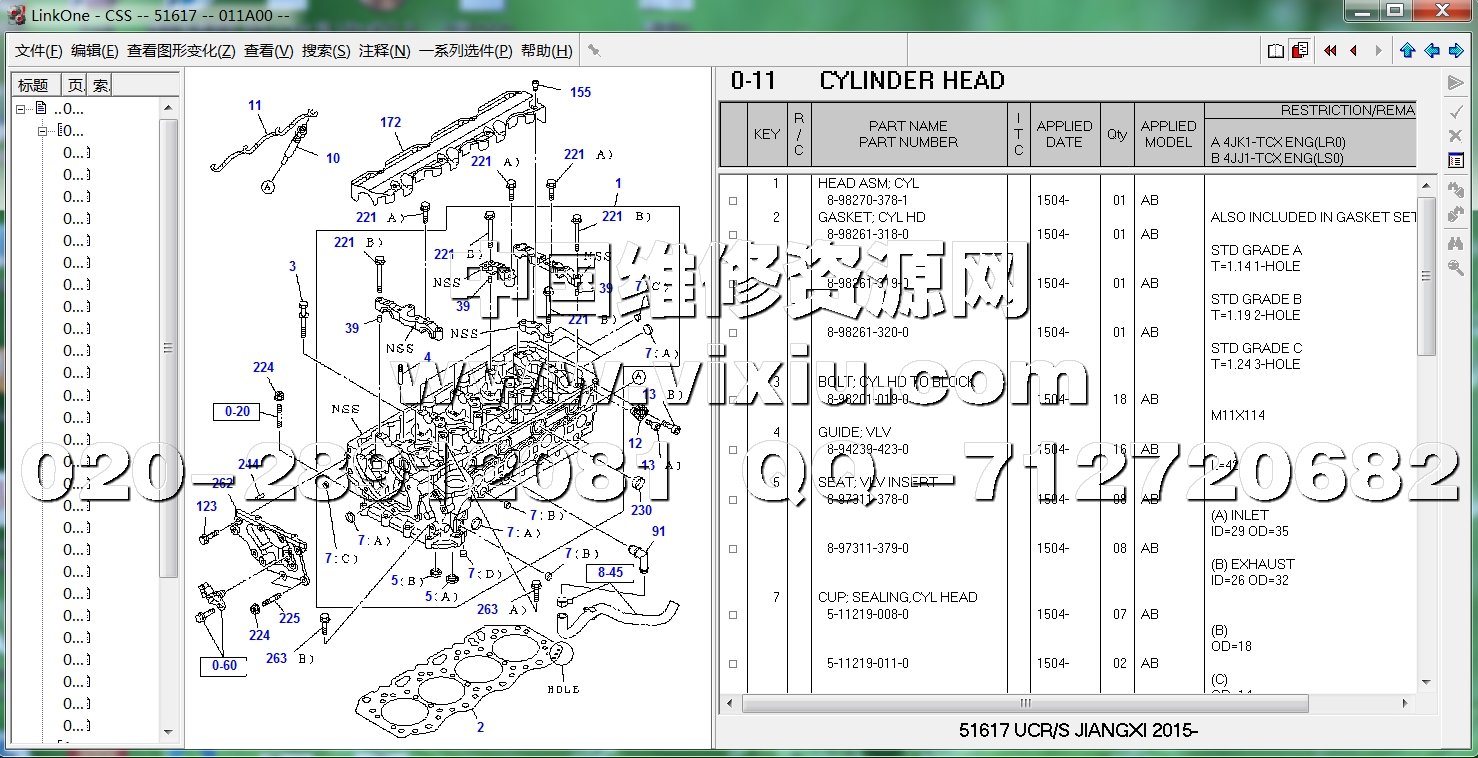Image resolution: width=1478 pixels, height=758 pixels.
Task: Open the 文件(F) menu
Action: [38, 51]
